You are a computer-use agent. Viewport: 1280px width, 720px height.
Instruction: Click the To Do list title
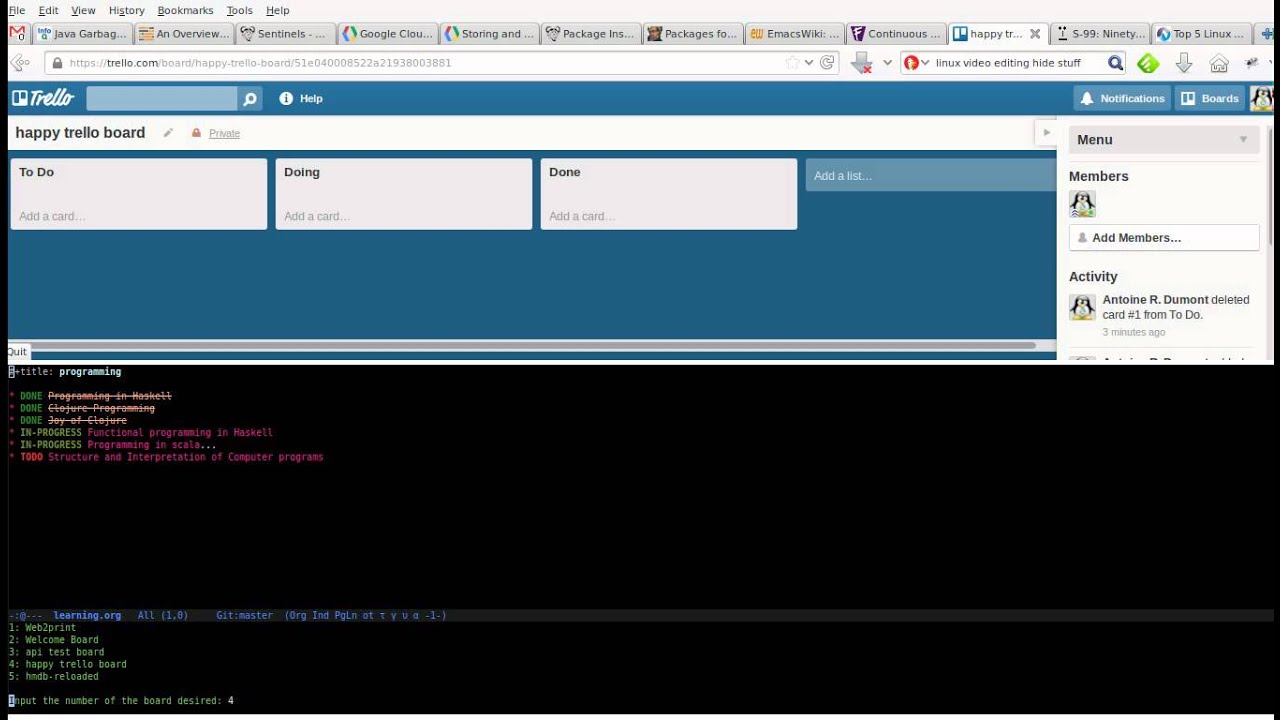(36, 172)
